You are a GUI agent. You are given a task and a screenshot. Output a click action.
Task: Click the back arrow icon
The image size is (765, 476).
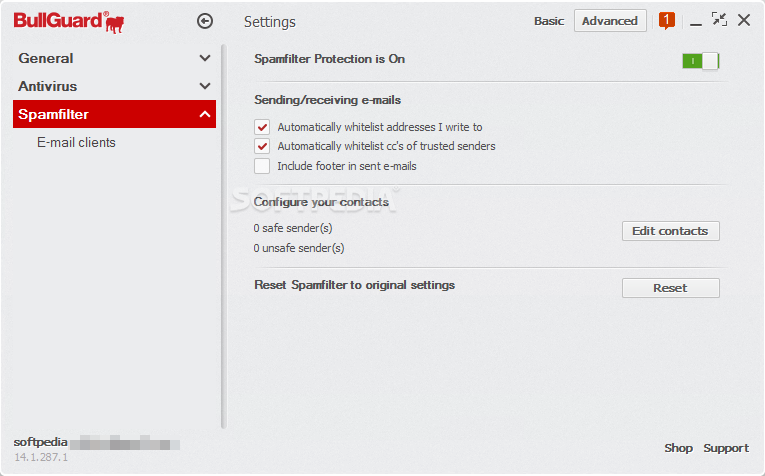pyautogui.click(x=205, y=21)
